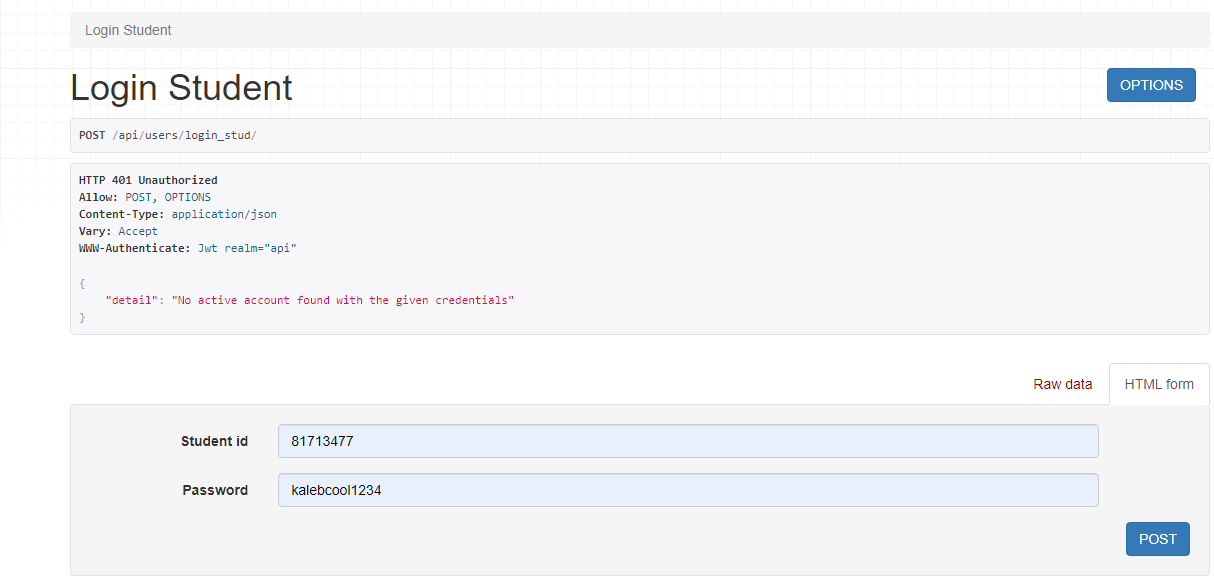
Task: Switch to the Raw data tab
Action: (x=1062, y=384)
